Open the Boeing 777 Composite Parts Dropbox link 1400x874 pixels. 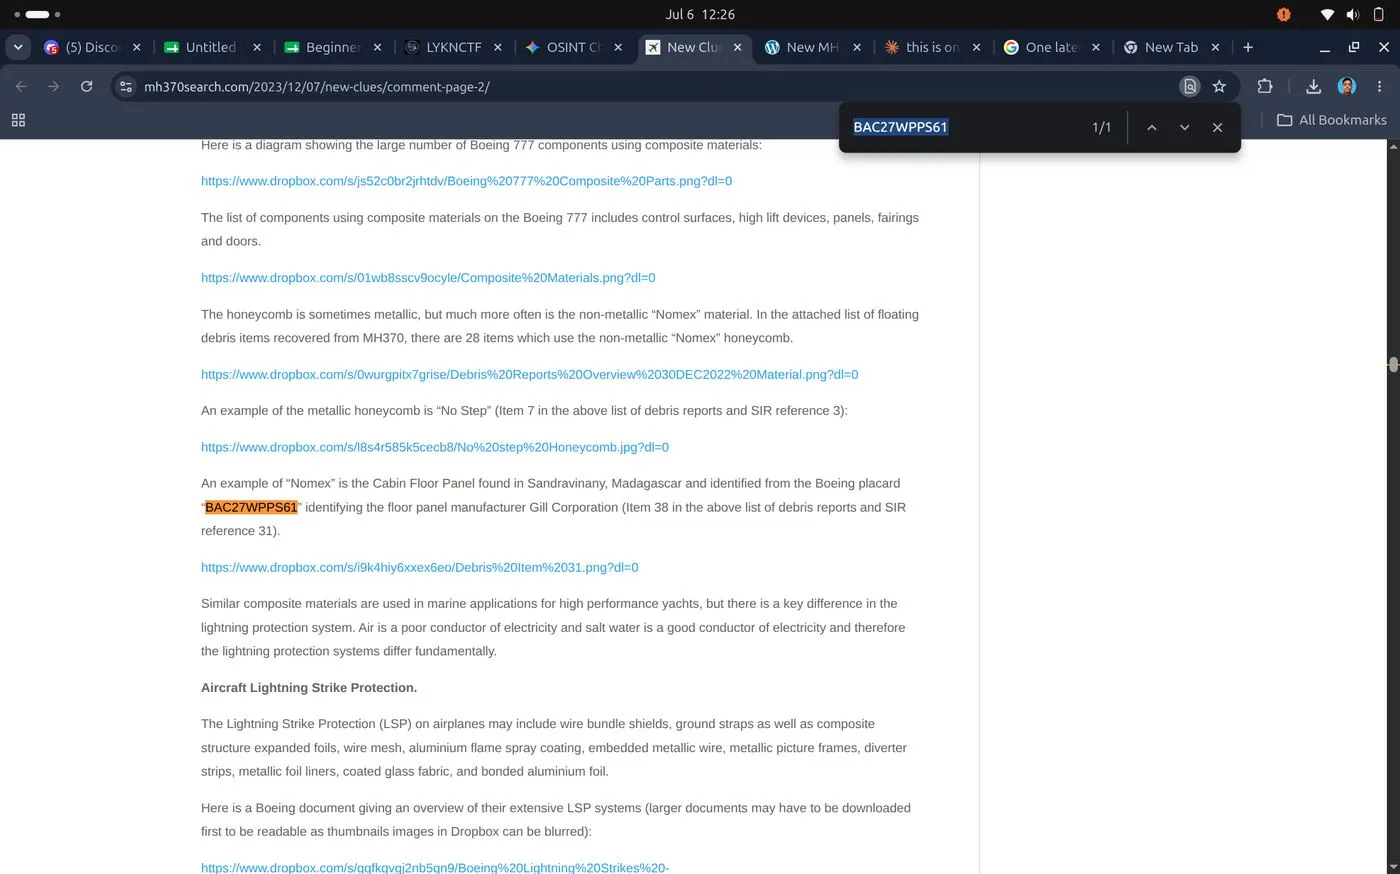click(466, 181)
